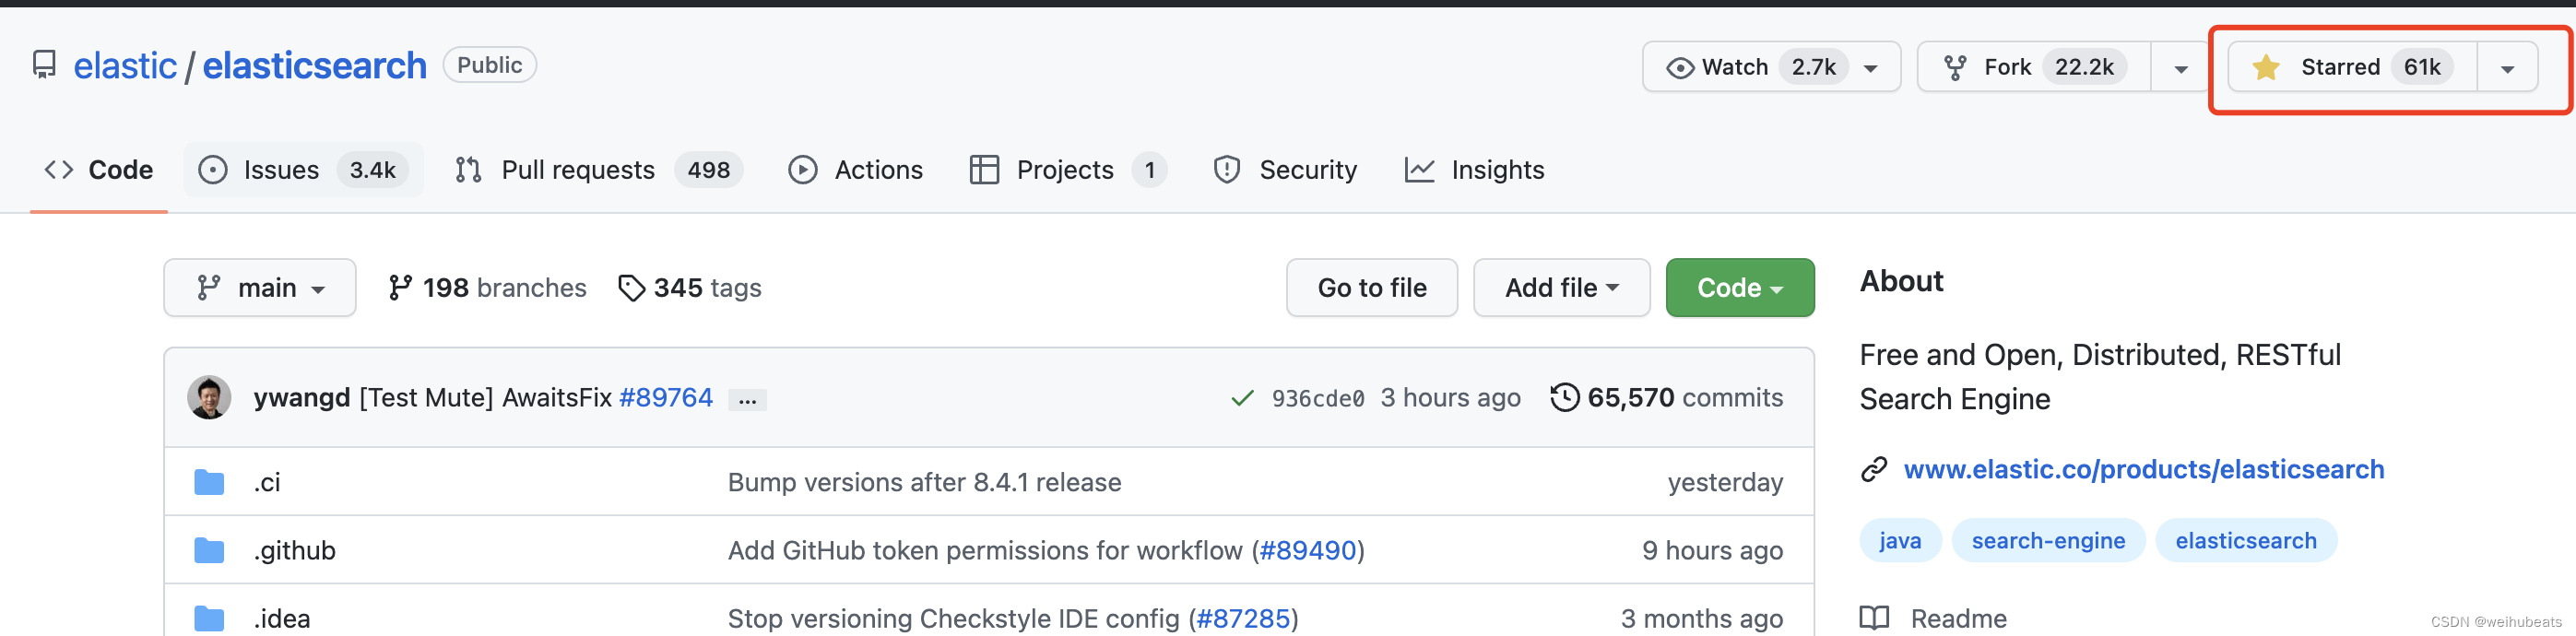Open the elastic organization link
The image size is (2576, 636).
tap(125, 66)
